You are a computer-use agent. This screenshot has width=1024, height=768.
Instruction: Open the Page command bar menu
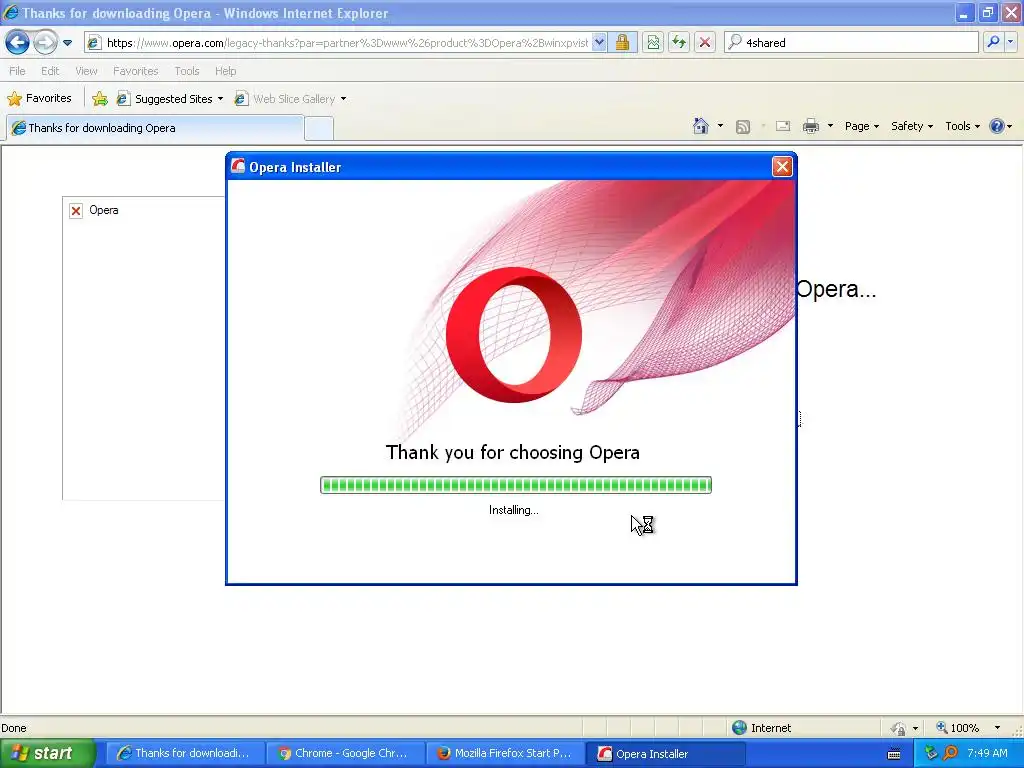pos(861,126)
